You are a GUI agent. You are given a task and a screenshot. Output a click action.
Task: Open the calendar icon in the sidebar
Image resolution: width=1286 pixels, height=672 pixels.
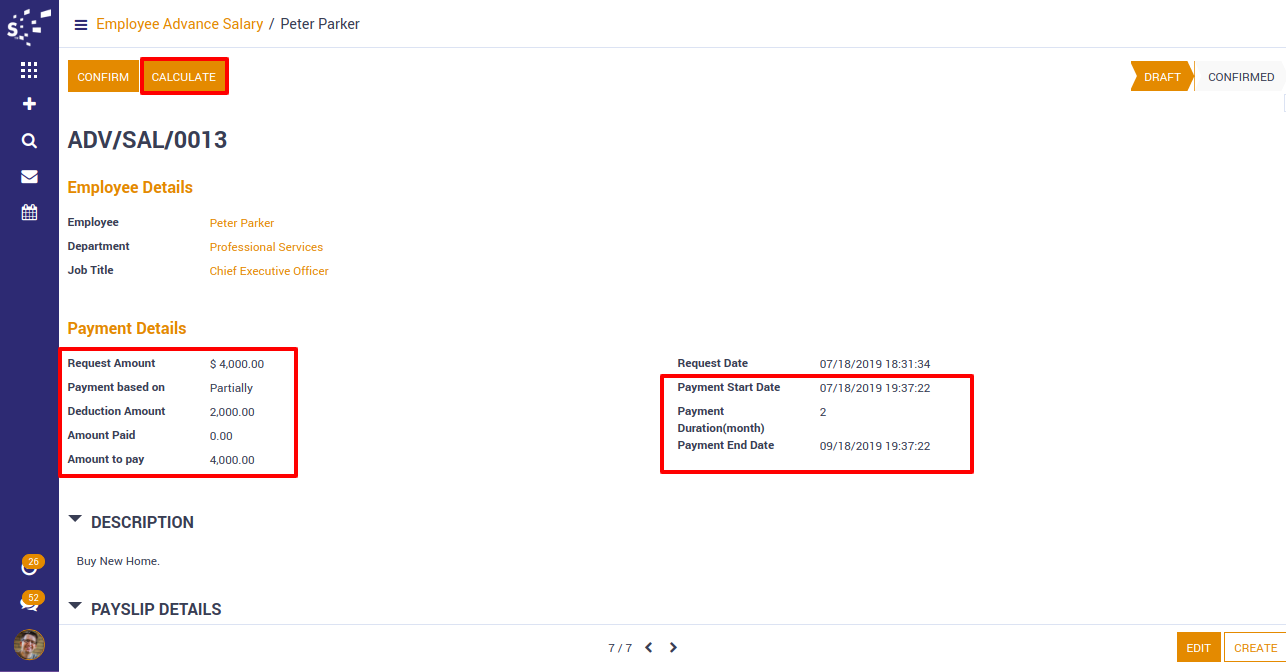click(x=29, y=212)
